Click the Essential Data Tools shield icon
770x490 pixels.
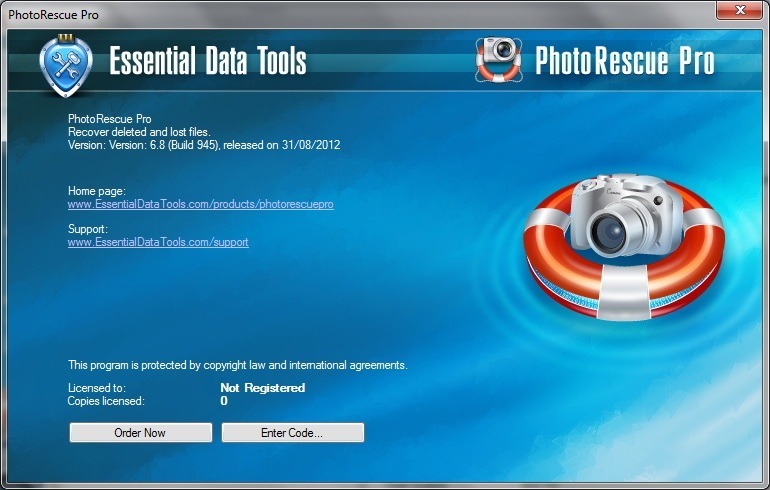coord(66,65)
